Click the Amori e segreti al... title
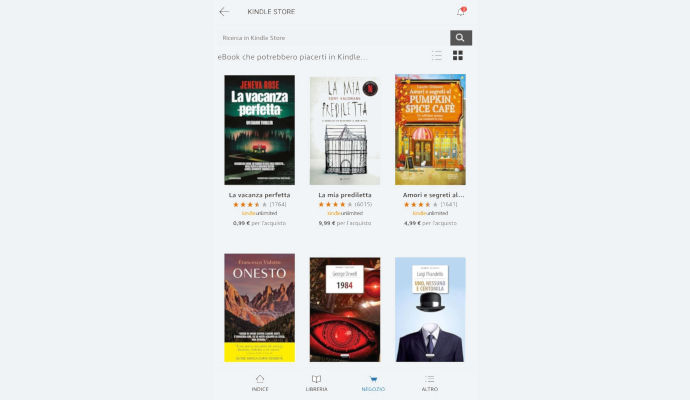This screenshot has height=400, width=690. coord(433,195)
